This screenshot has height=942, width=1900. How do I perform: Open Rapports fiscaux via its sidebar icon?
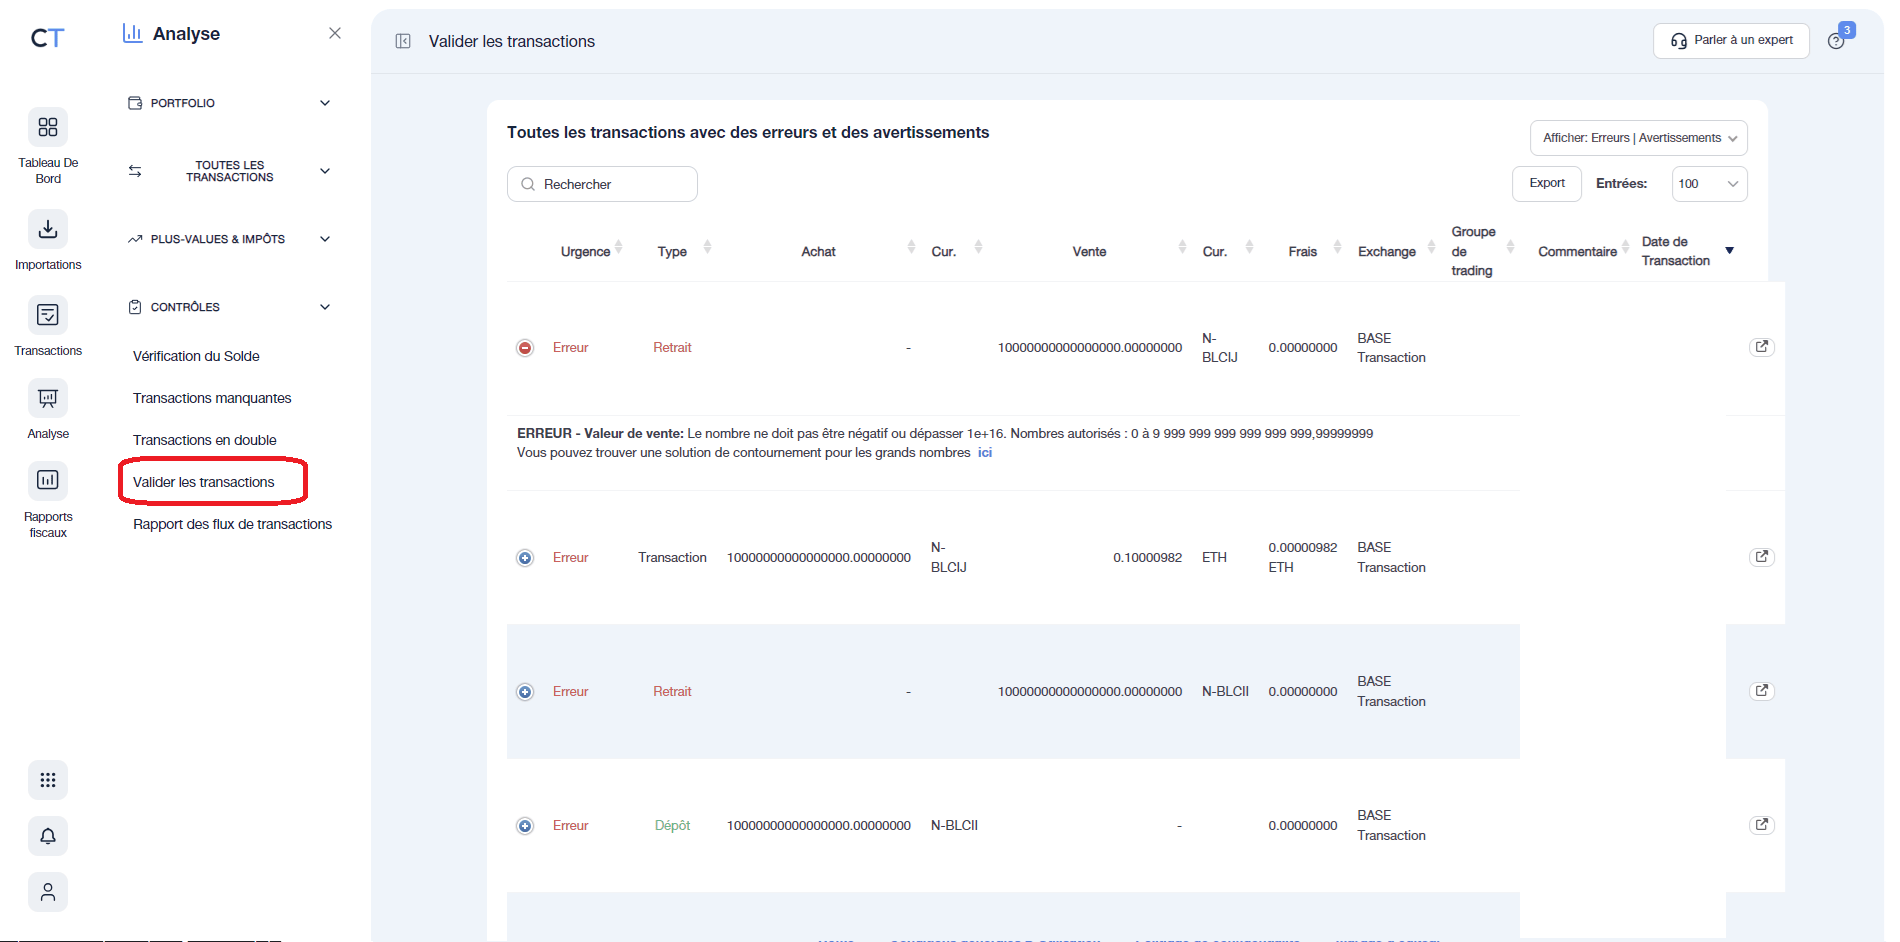pos(47,480)
